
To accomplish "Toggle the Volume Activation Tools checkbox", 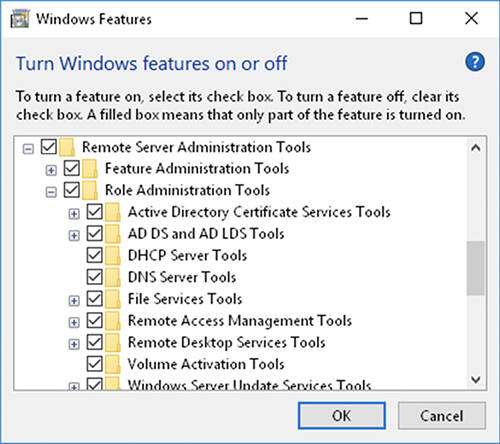I will [95, 364].
